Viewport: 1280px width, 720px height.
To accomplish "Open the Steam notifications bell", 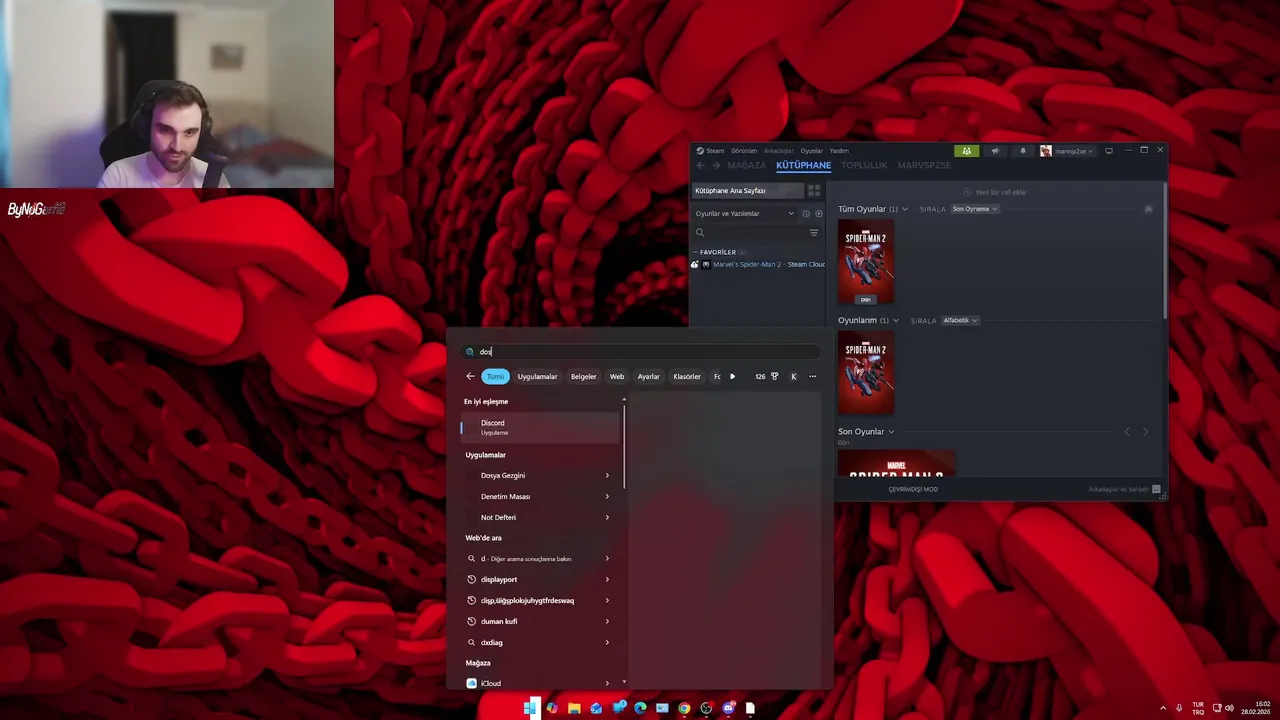I will (x=1022, y=151).
